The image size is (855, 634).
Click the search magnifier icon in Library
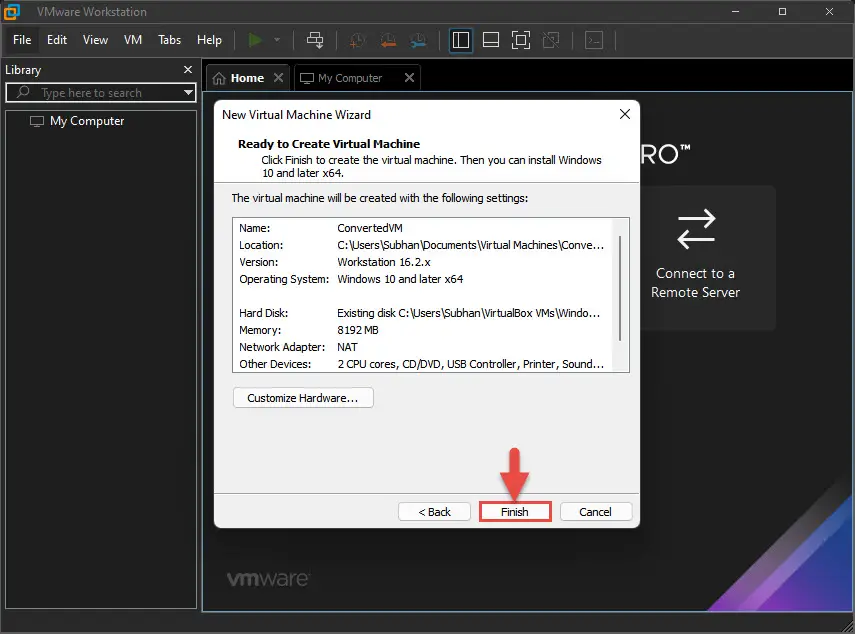(x=23, y=92)
